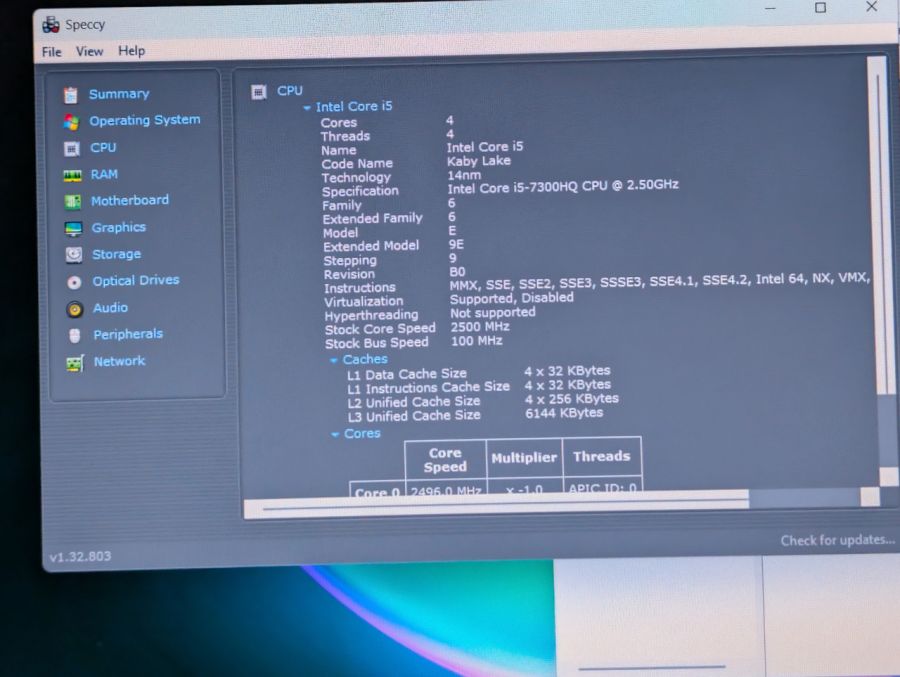Click the Peripherals mouse icon in sidebar

tap(75, 335)
